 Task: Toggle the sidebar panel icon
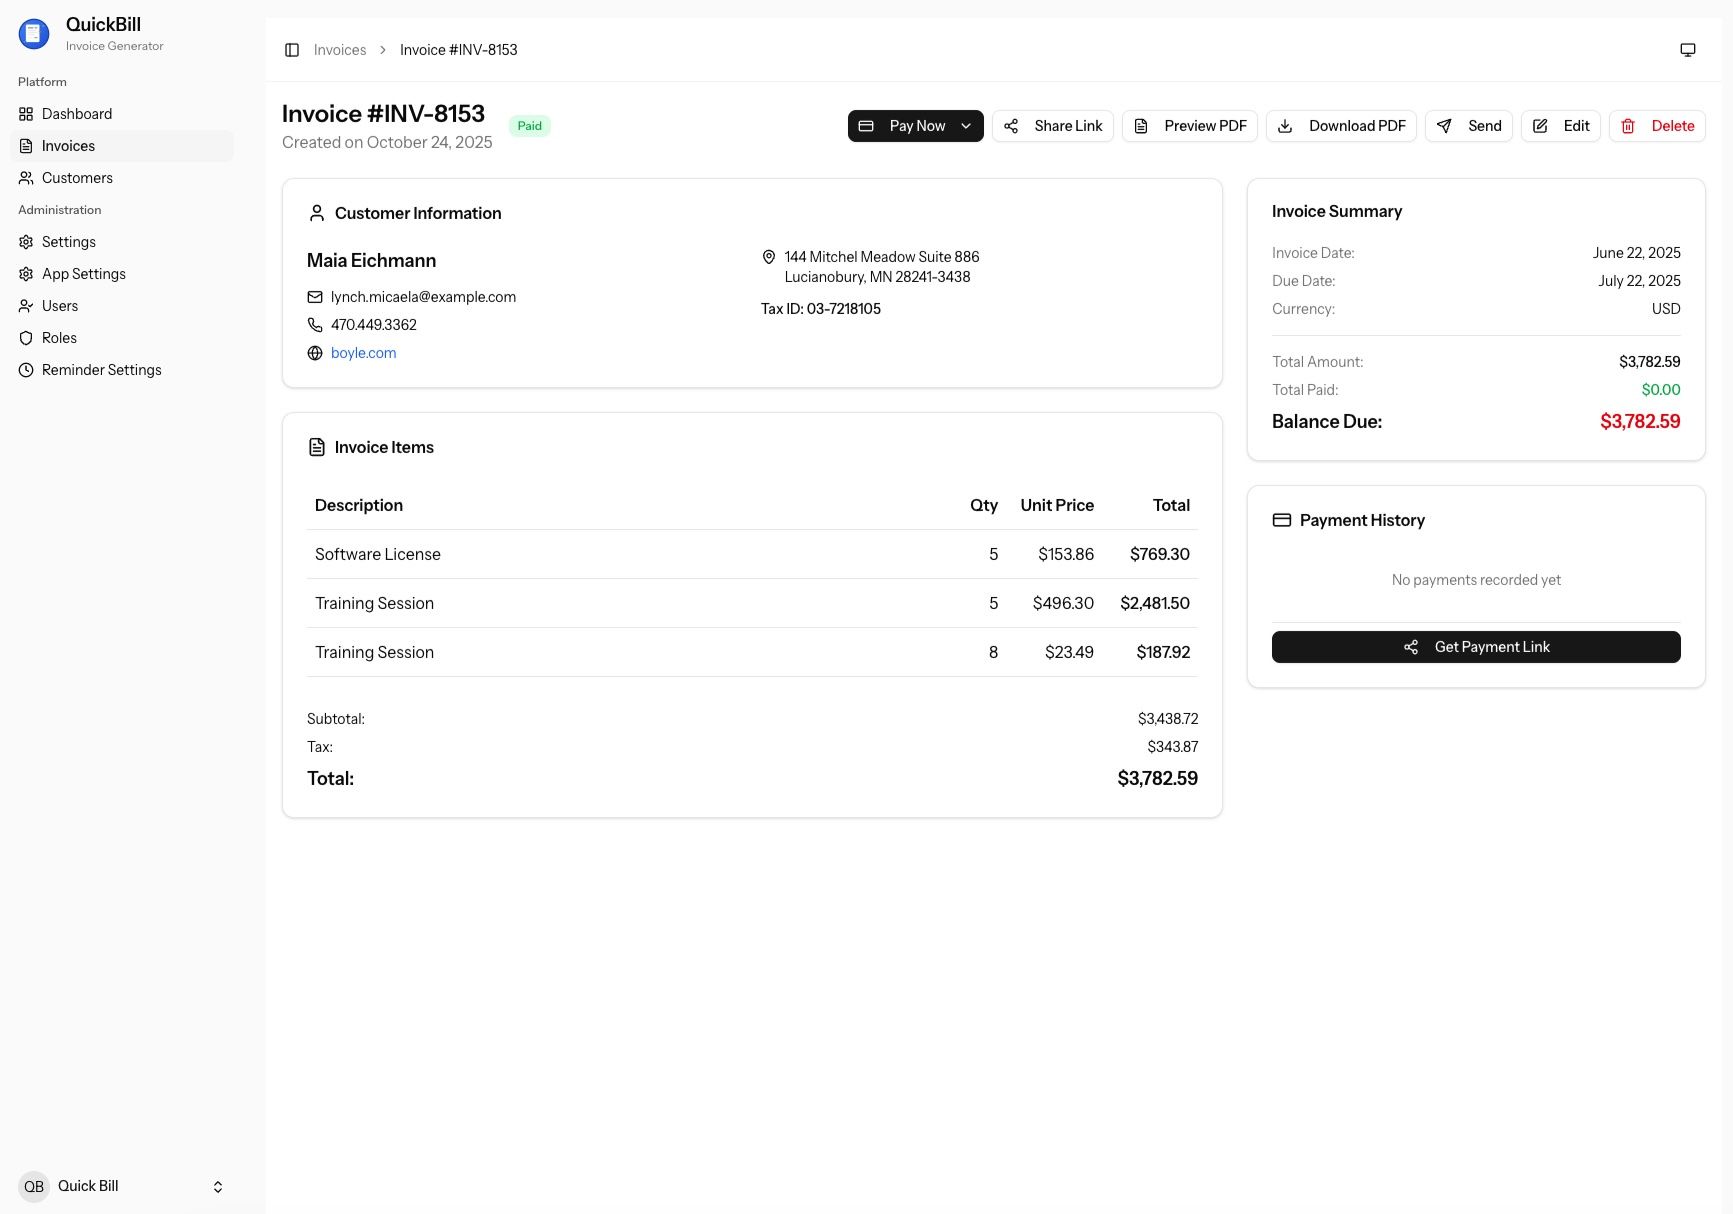[x=292, y=50]
